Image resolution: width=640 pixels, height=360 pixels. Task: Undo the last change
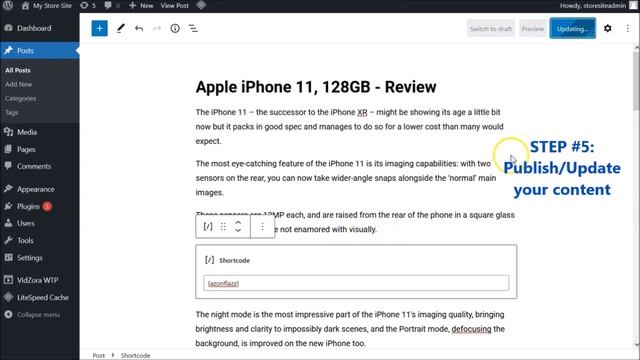(x=139, y=29)
